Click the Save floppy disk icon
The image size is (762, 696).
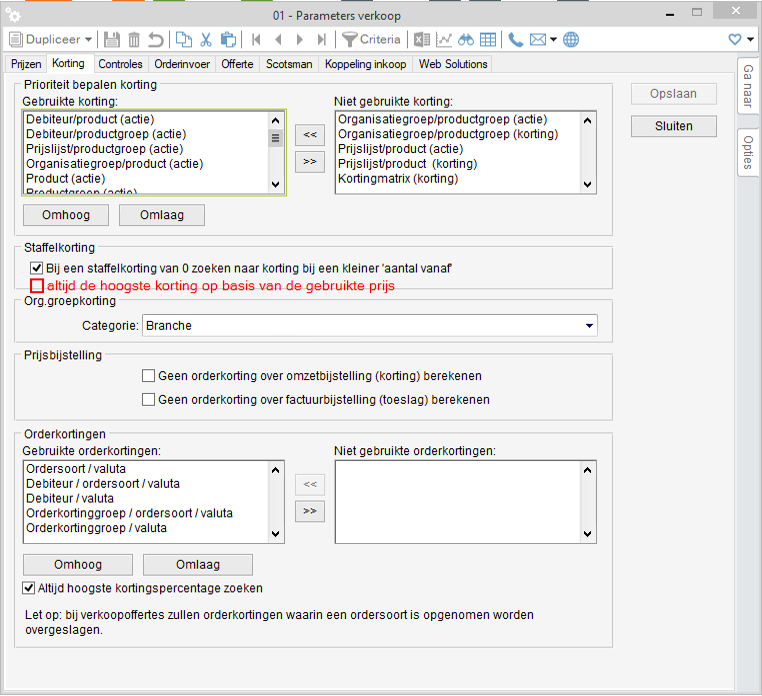point(112,39)
